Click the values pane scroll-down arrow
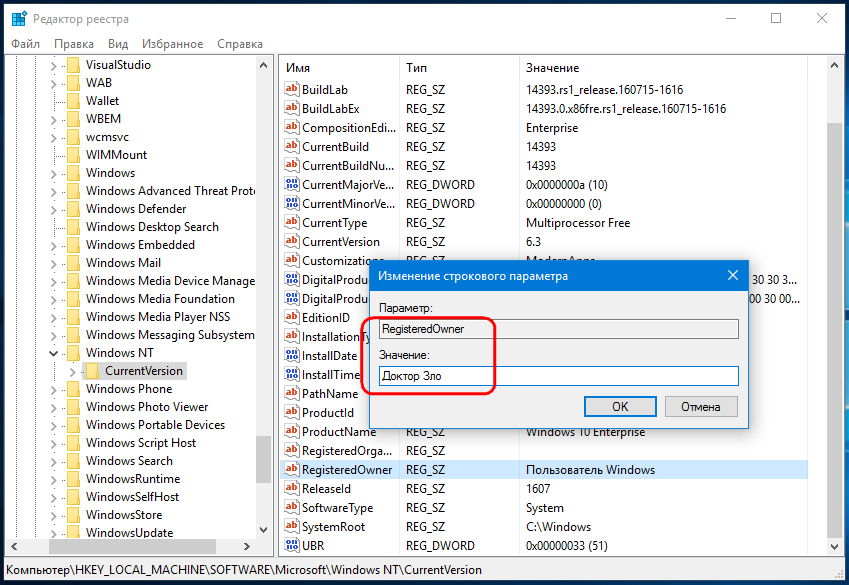849x585 pixels. (834, 547)
